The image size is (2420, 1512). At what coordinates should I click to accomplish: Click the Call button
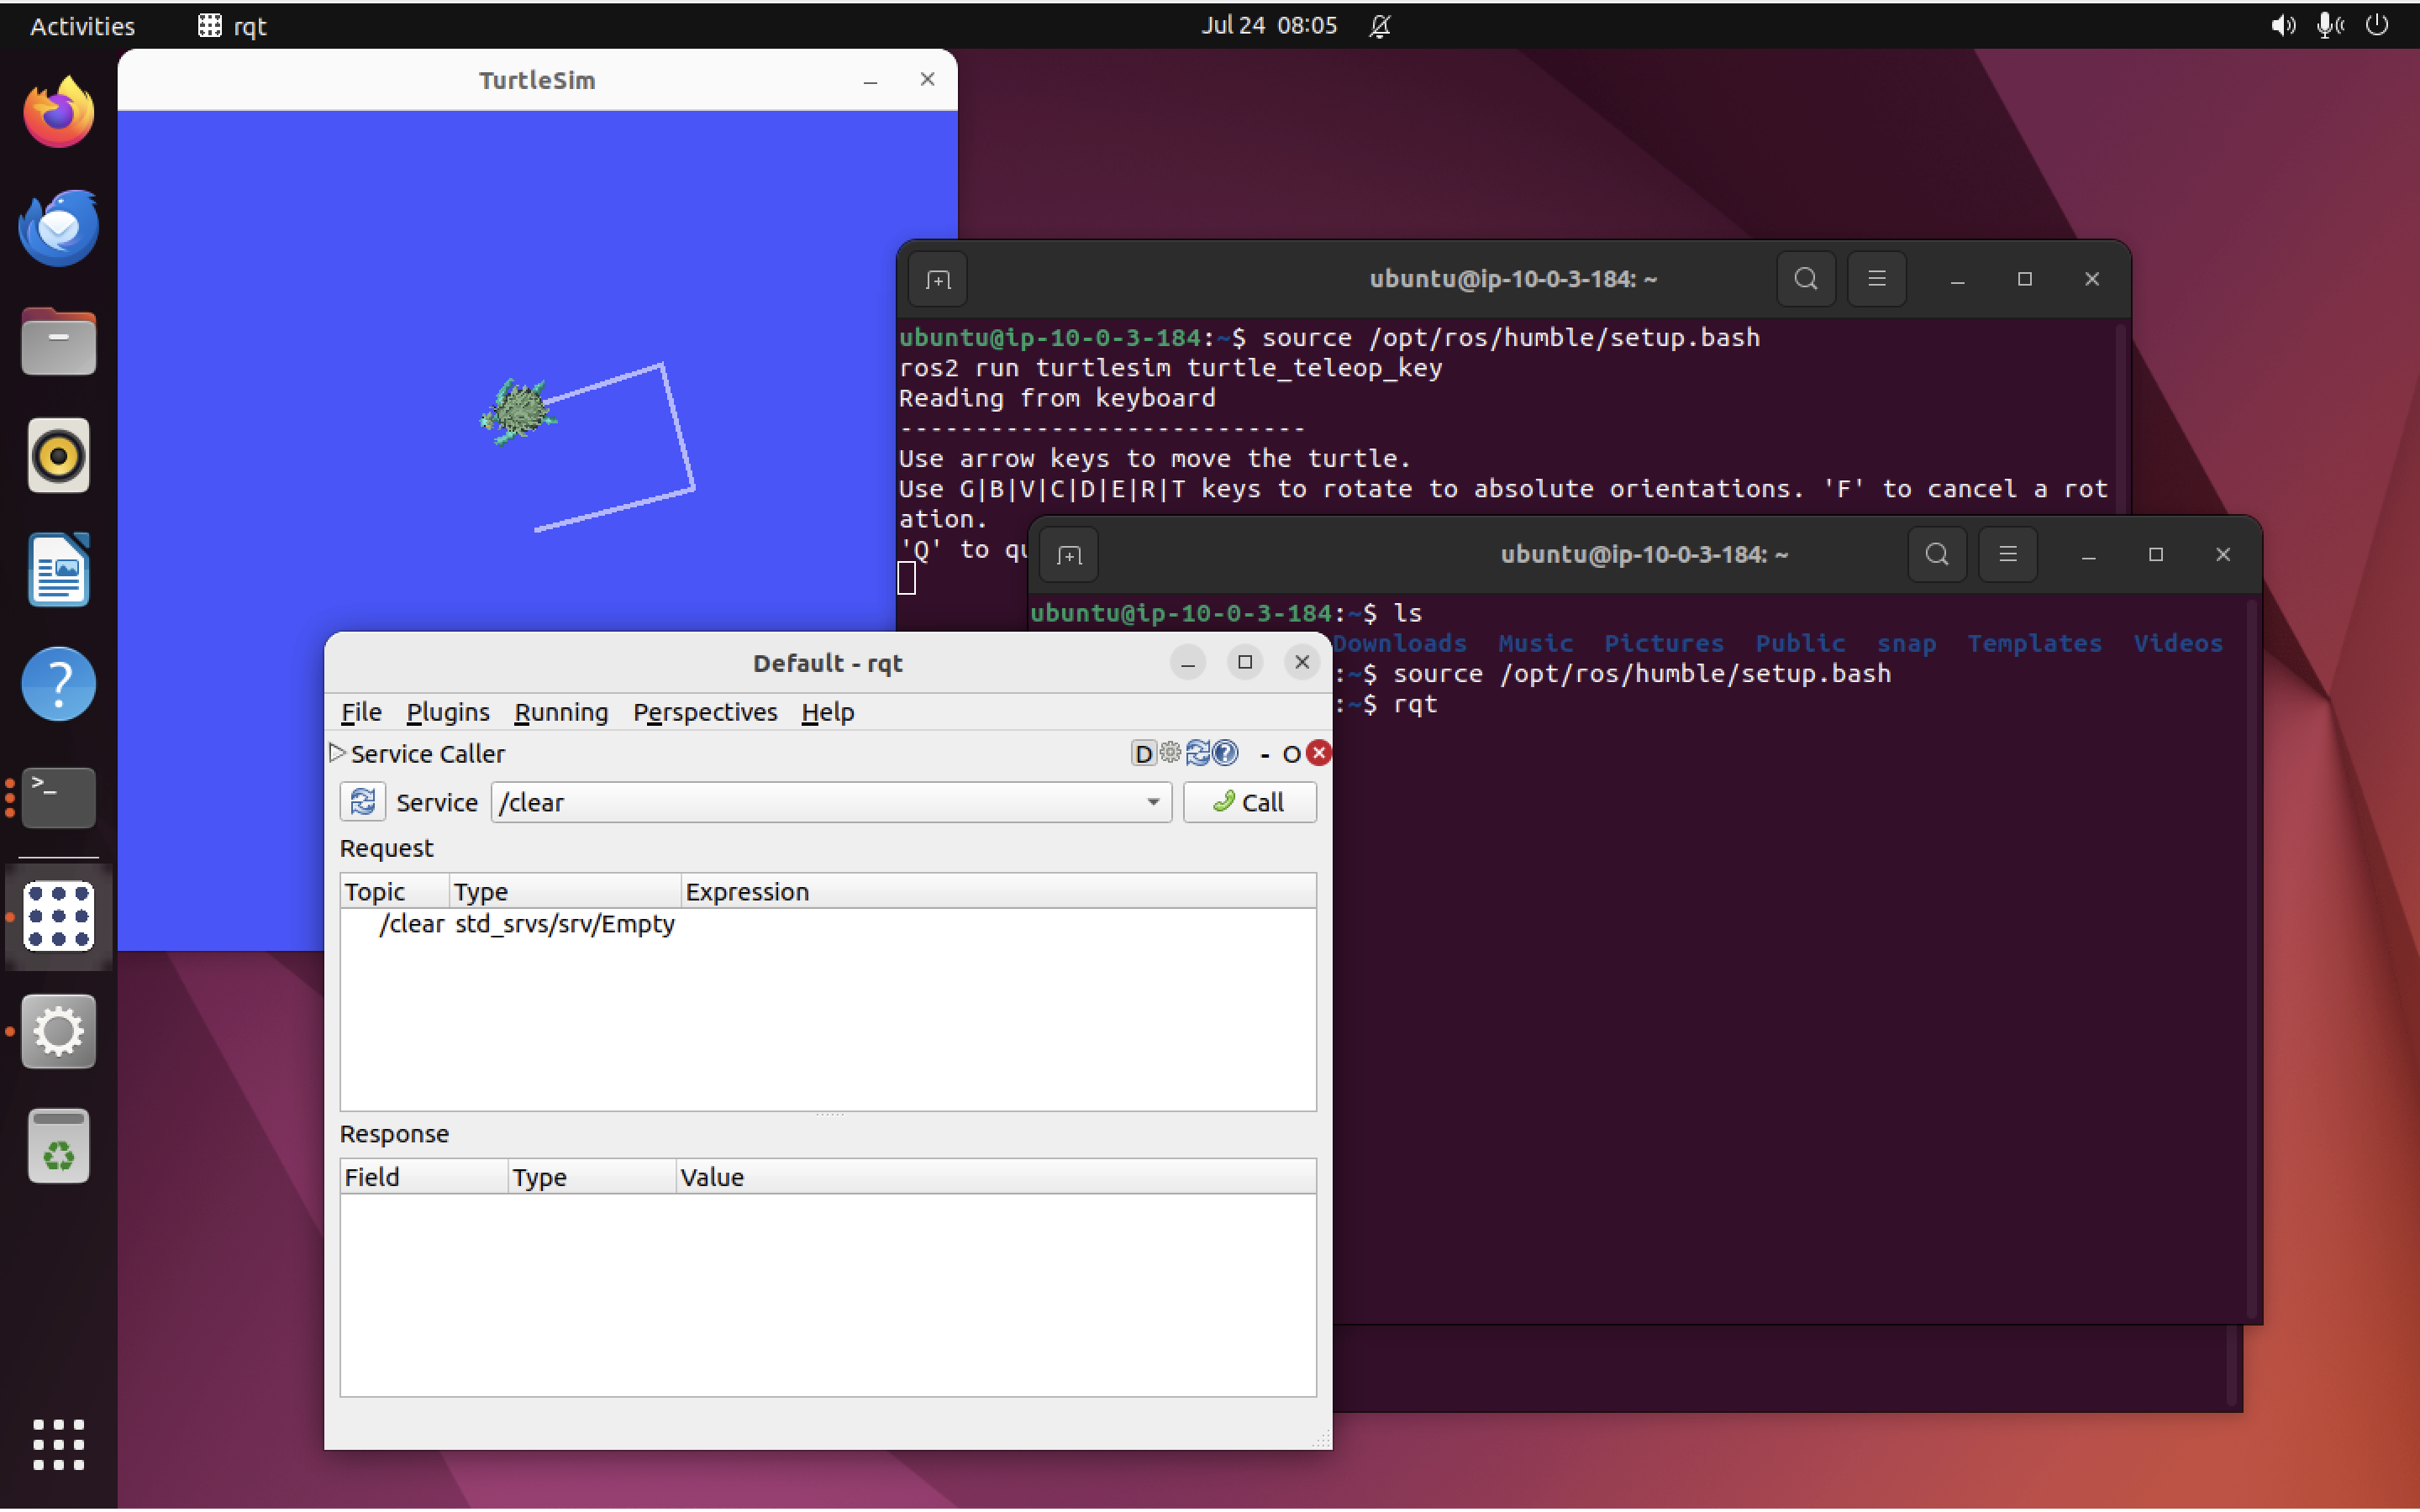point(1249,802)
